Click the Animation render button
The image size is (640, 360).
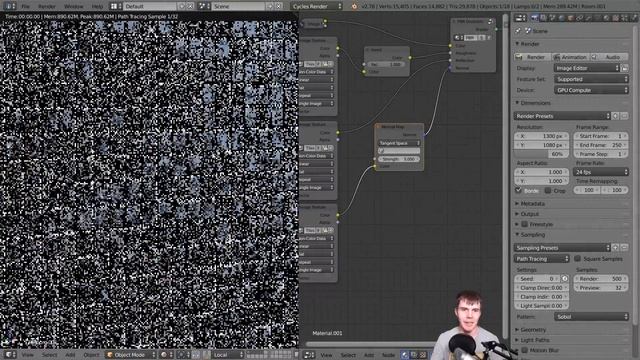570,57
